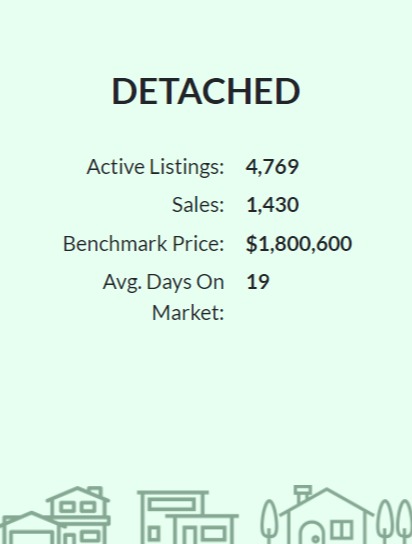Click the upper windows of the left house
The height and width of the screenshot is (544, 412).
click(78, 507)
